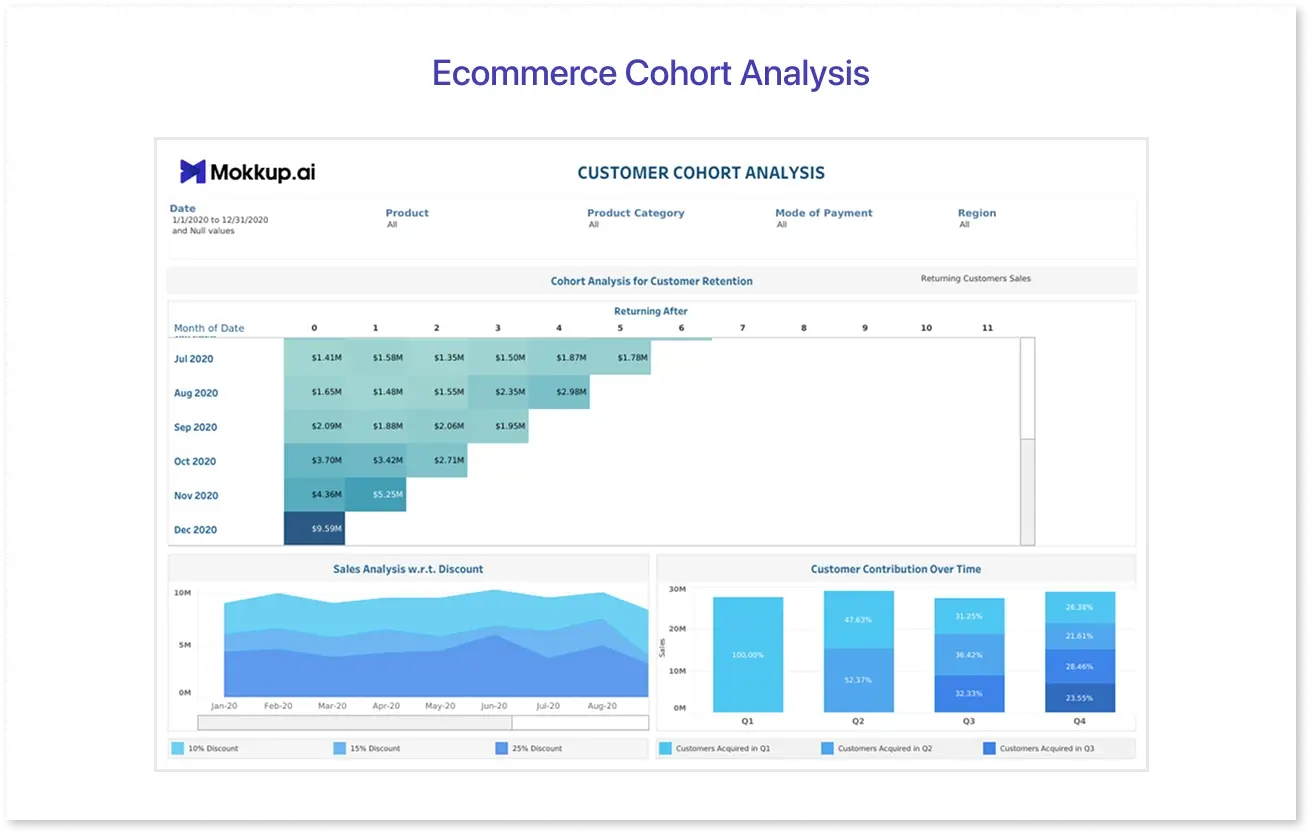Viewport: 1310px width, 834px height.
Task: Click the 10% Discount legend swatch
Action: [x=177, y=748]
